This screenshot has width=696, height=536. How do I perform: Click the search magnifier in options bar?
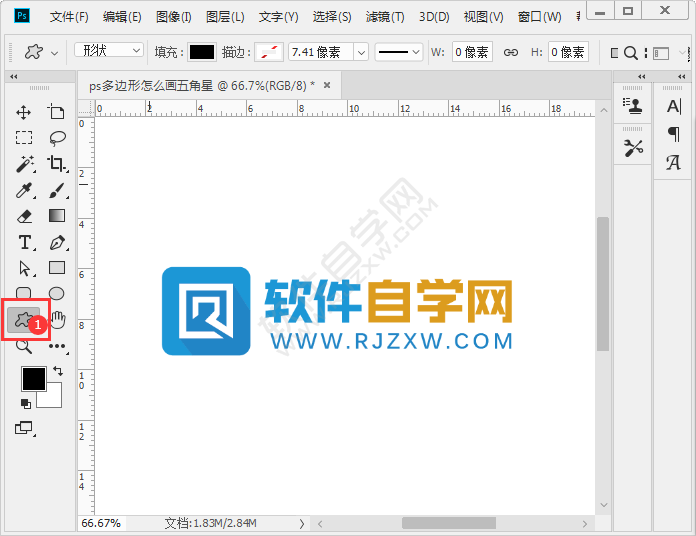630,53
